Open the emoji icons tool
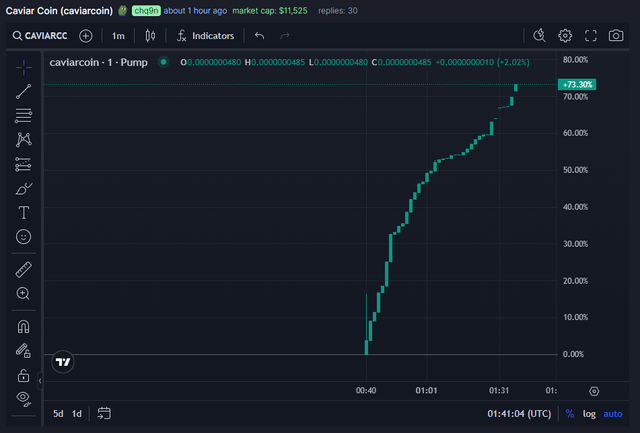This screenshot has height=433, width=640. 24,237
